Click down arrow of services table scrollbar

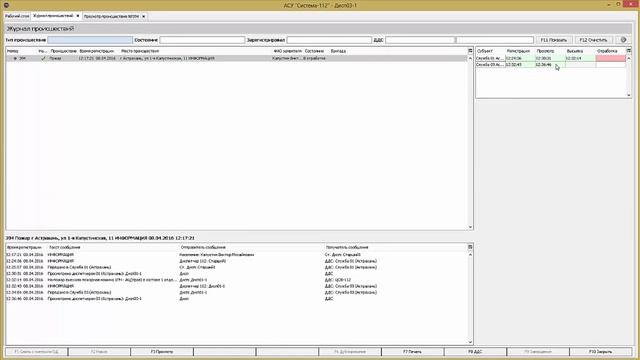[629, 95]
